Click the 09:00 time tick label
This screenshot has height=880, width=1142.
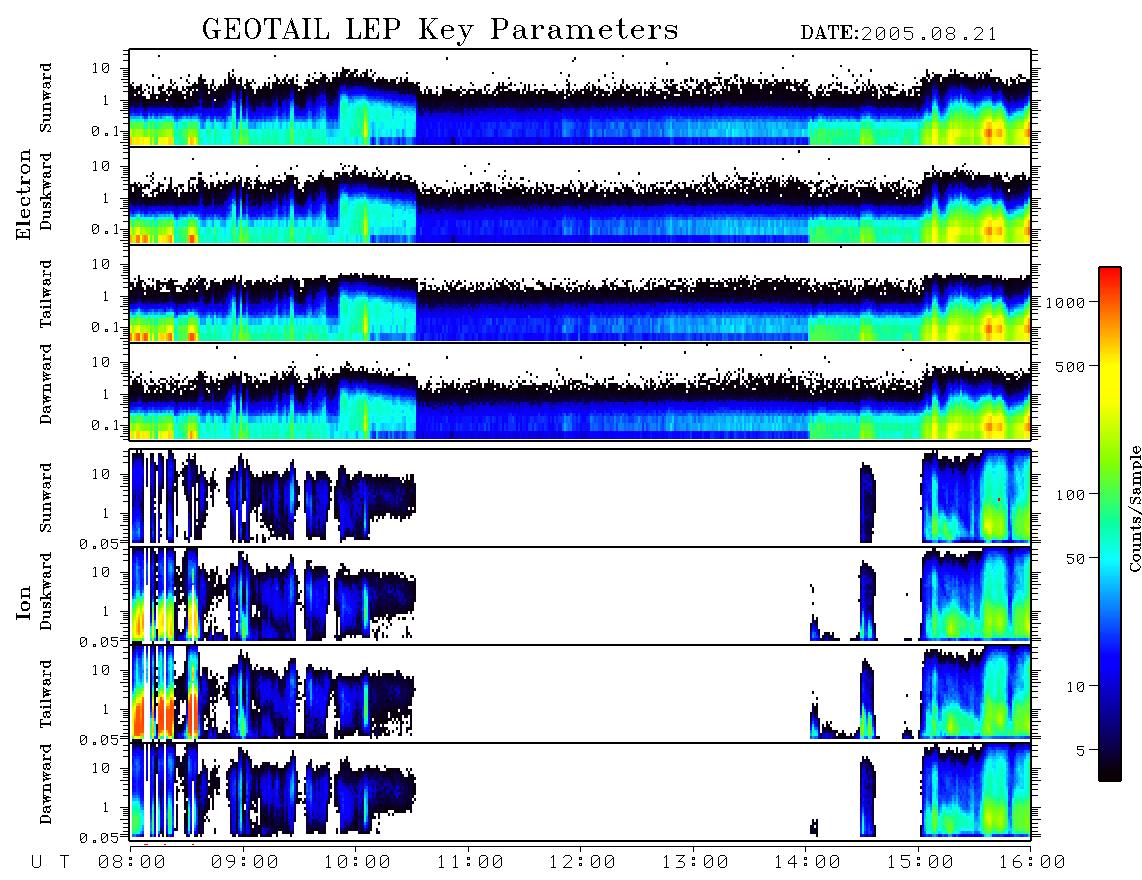click(245, 862)
